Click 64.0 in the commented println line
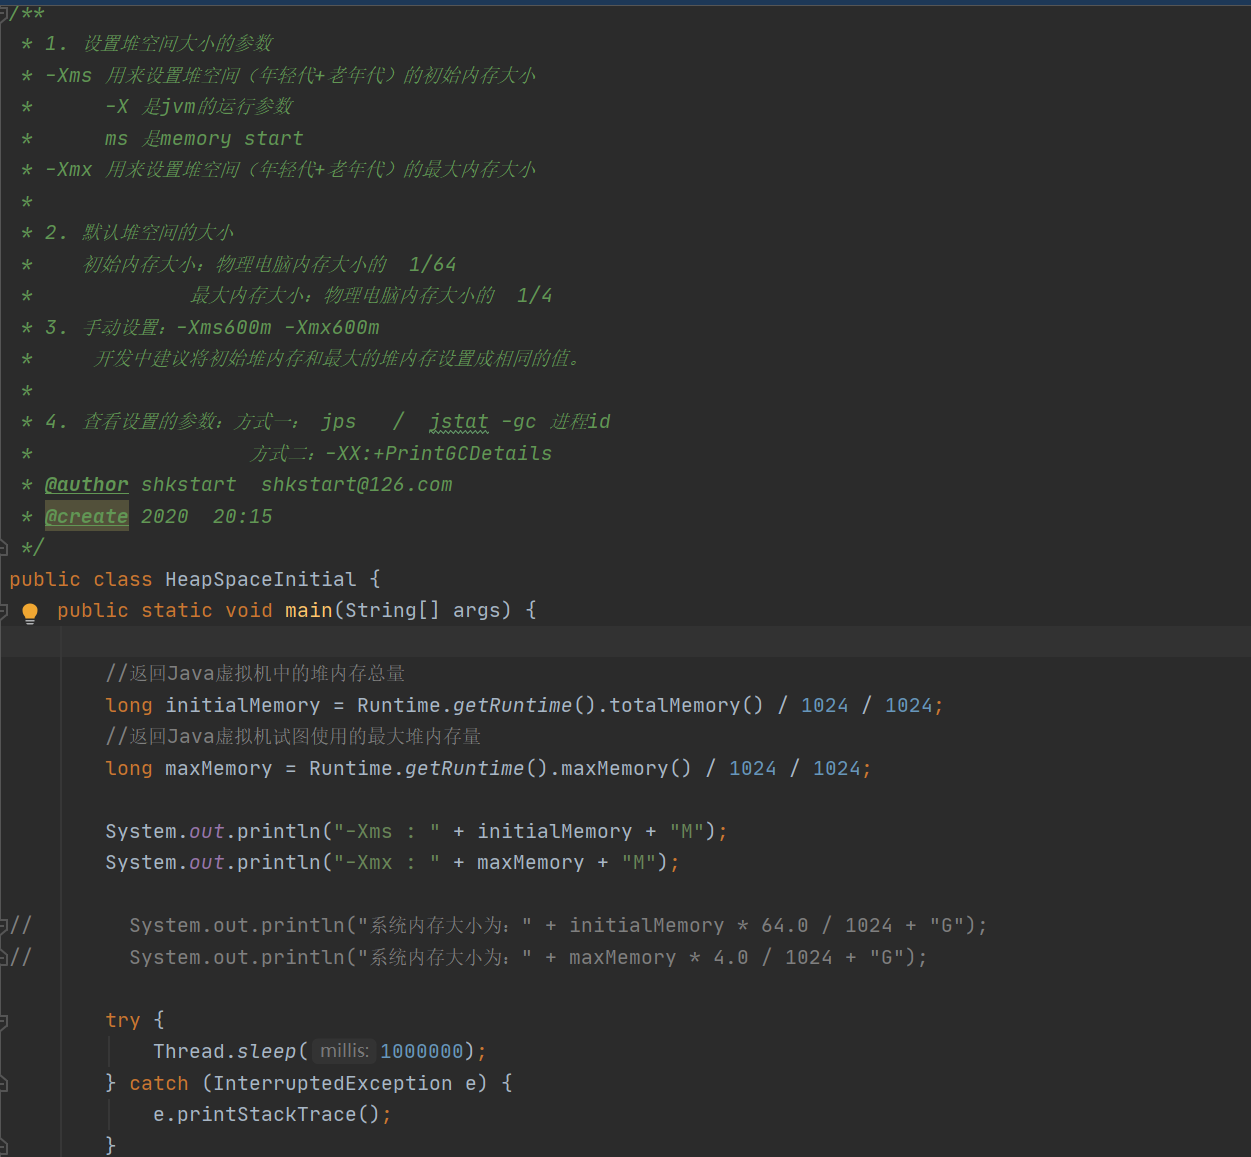Image resolution: width=1251 pixels, height=1157 pixels. click(785, 925)
